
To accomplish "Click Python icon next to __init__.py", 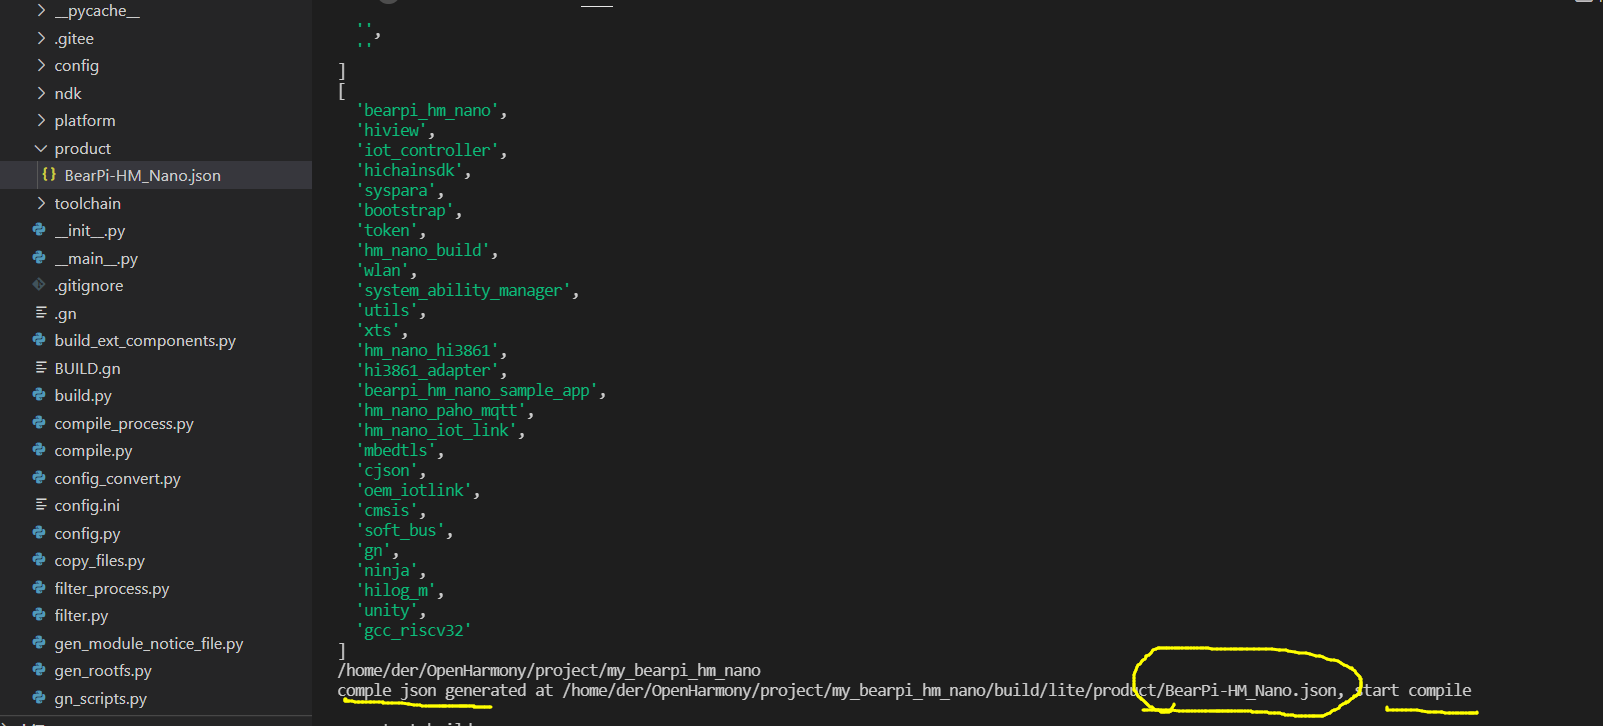I will pyautogui.click(x=39, y=230).
